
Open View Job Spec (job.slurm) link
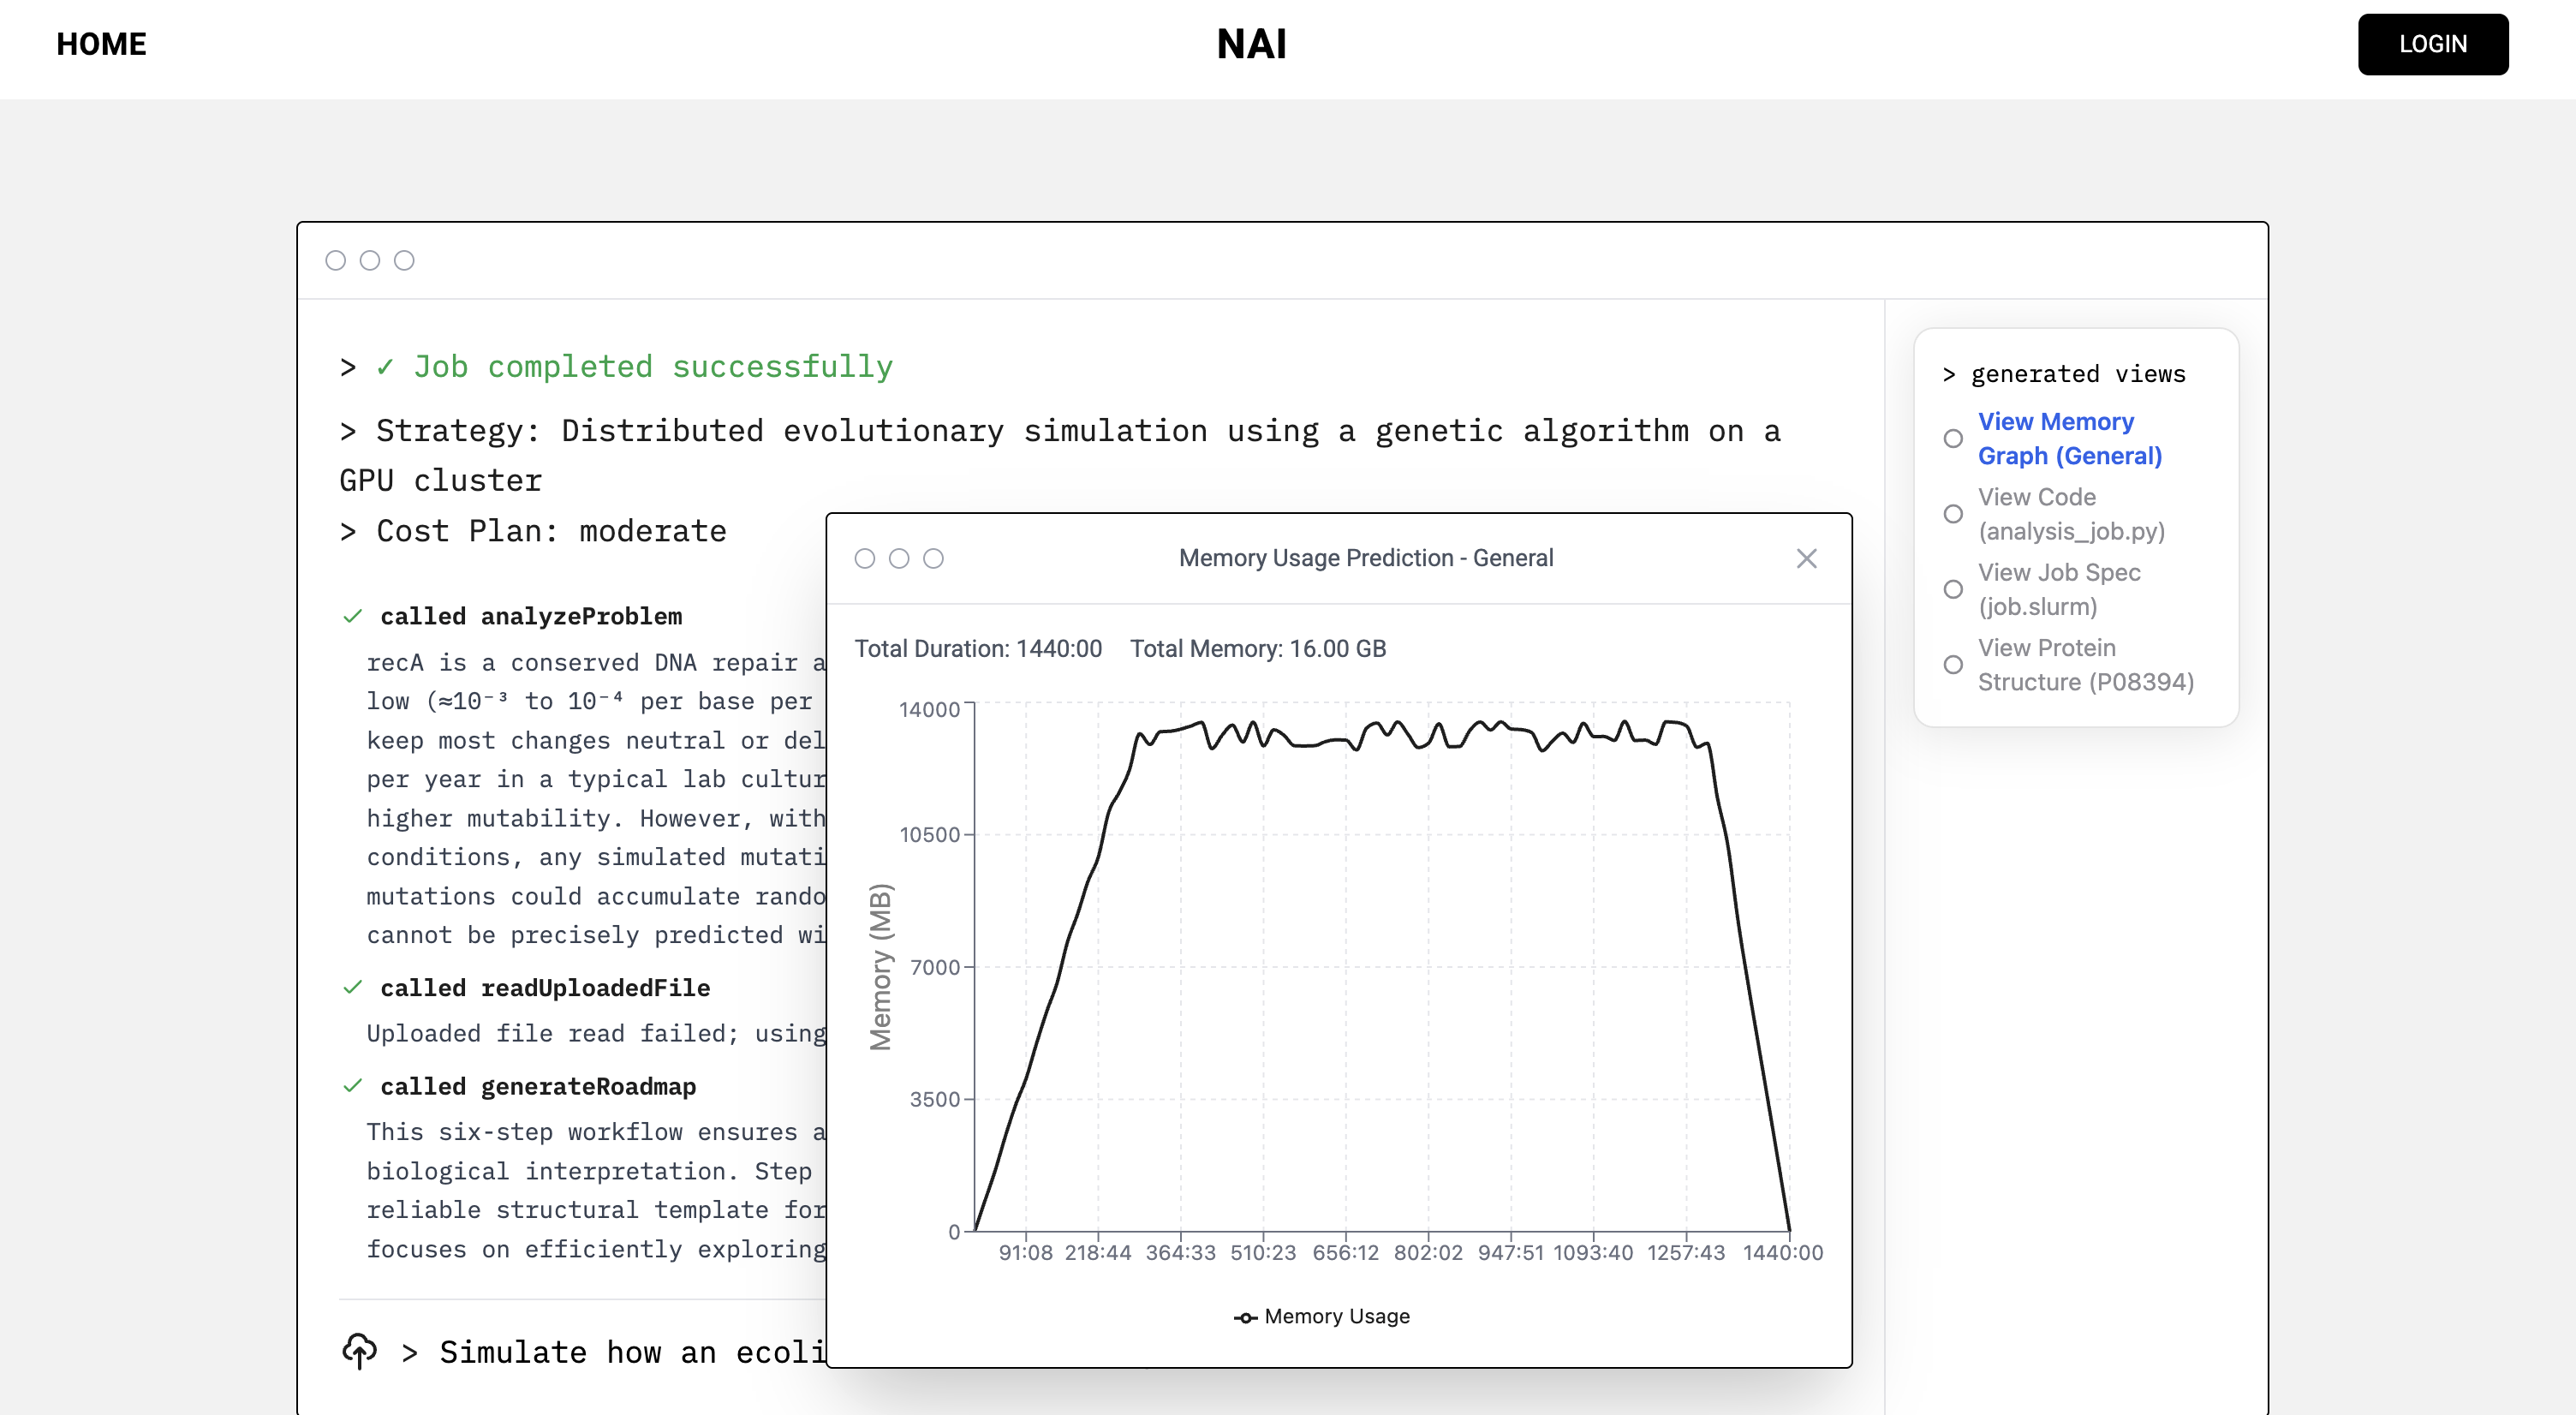[x=2058, y=589]
